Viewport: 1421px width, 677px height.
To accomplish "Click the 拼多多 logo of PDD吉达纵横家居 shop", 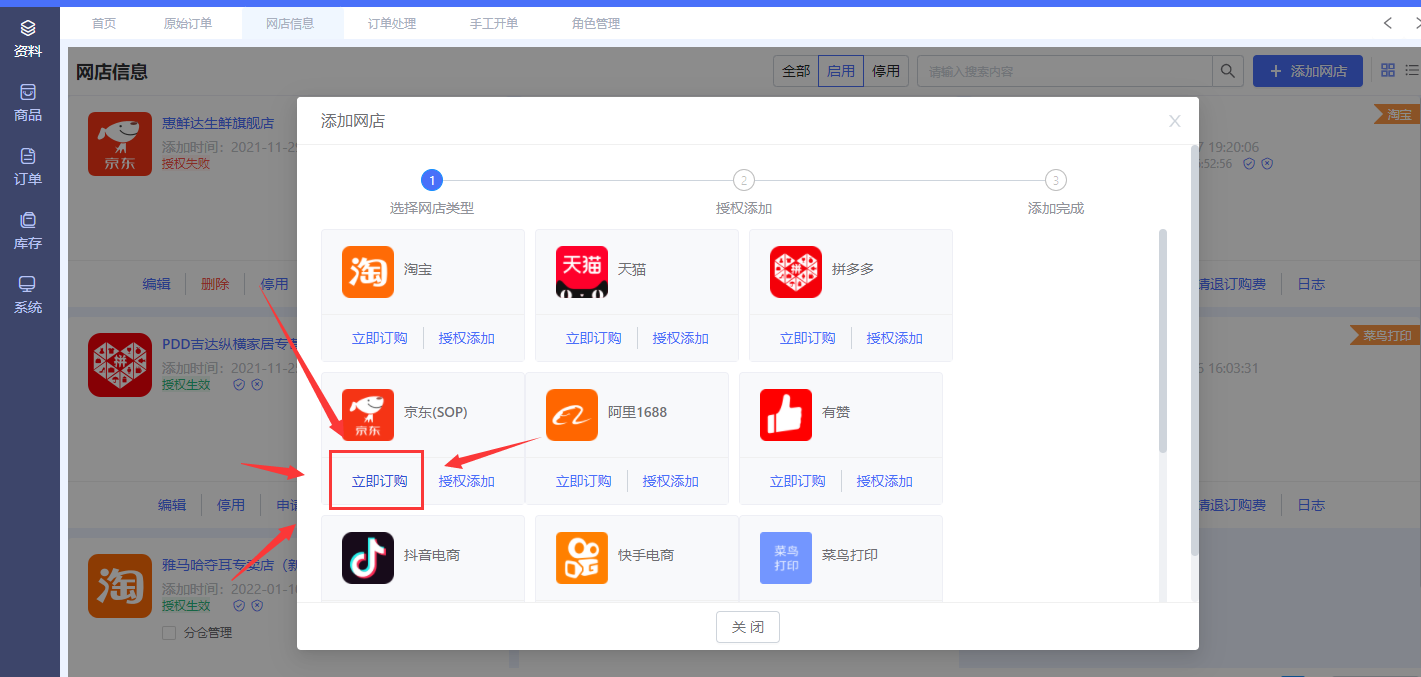I will pyautogui.click(x=120, y=365).
